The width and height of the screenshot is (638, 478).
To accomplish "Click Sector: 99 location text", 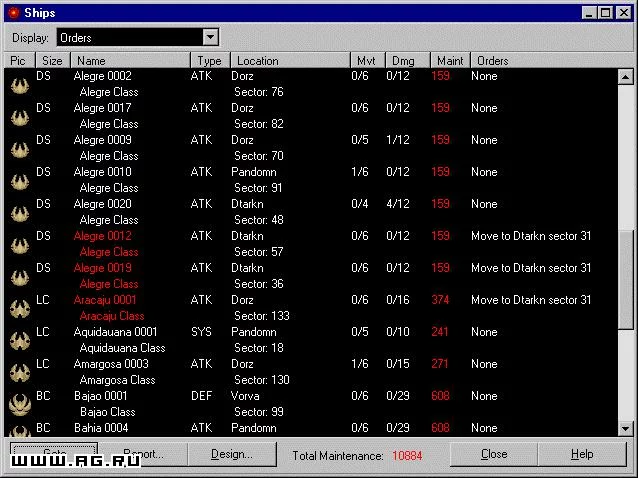I will click(x=259, y=412).
